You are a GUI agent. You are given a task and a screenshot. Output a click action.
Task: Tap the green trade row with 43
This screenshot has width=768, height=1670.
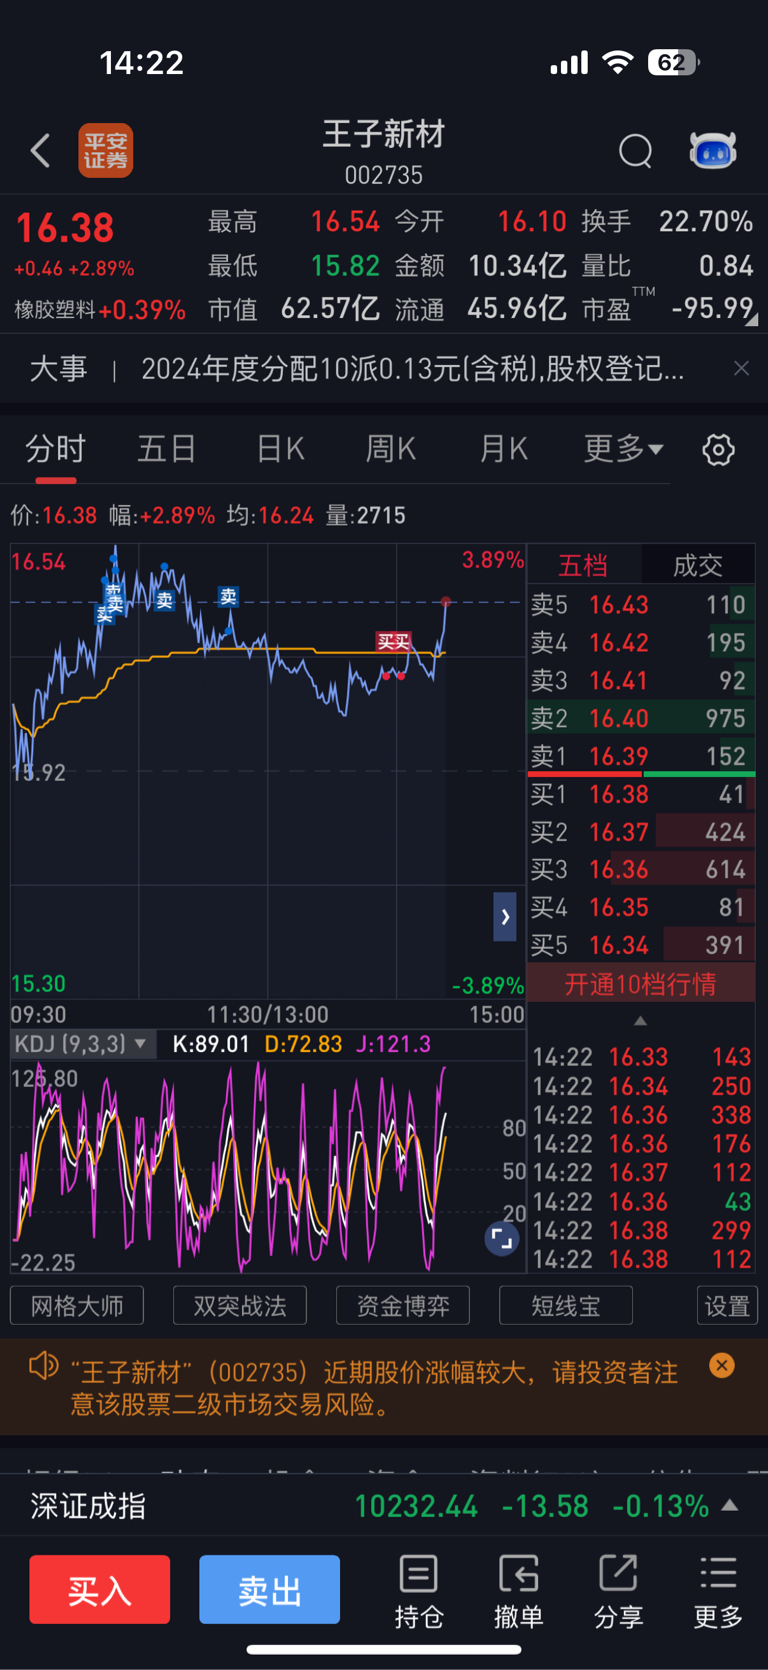(x=641, y=1202)
